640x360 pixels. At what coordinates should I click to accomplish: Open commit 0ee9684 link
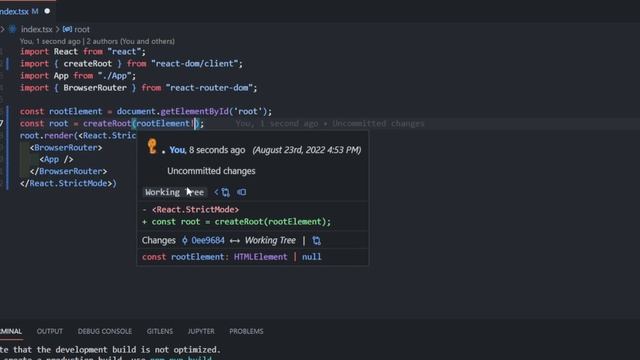coord(208,240)
